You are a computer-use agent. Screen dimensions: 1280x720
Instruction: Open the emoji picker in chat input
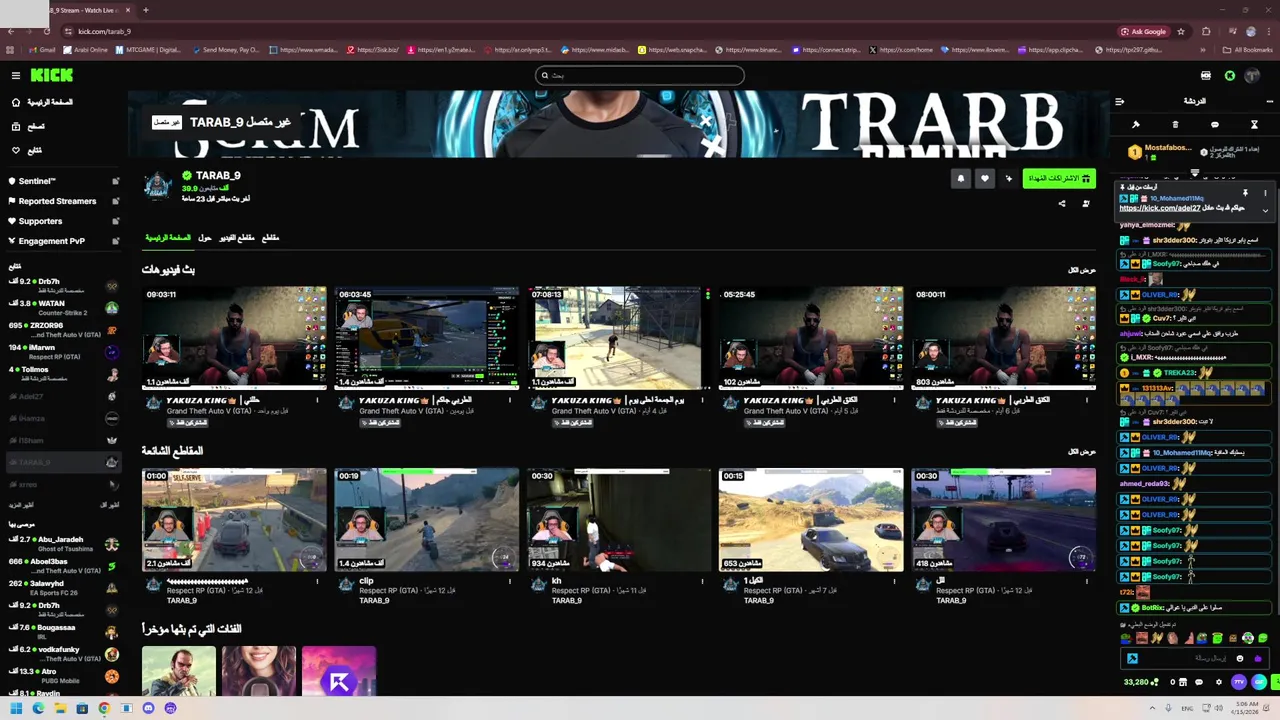click(x=1240, y=658)
